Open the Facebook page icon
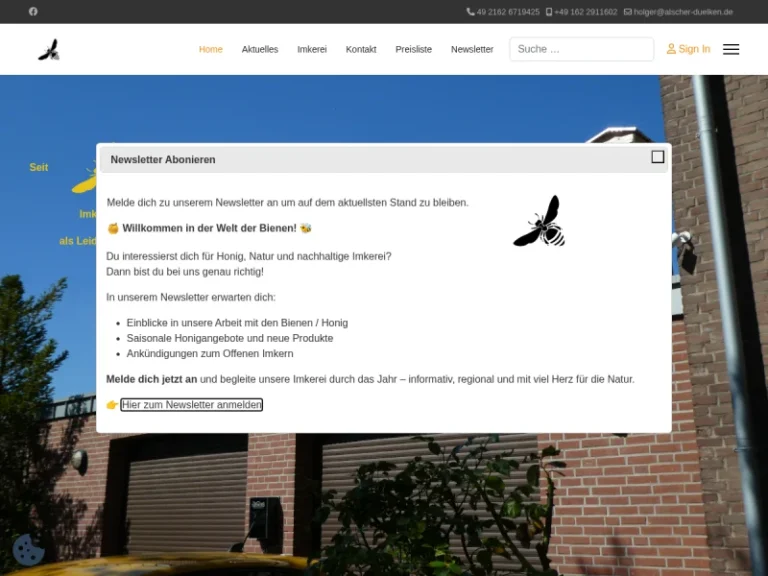 coord(33,12)
